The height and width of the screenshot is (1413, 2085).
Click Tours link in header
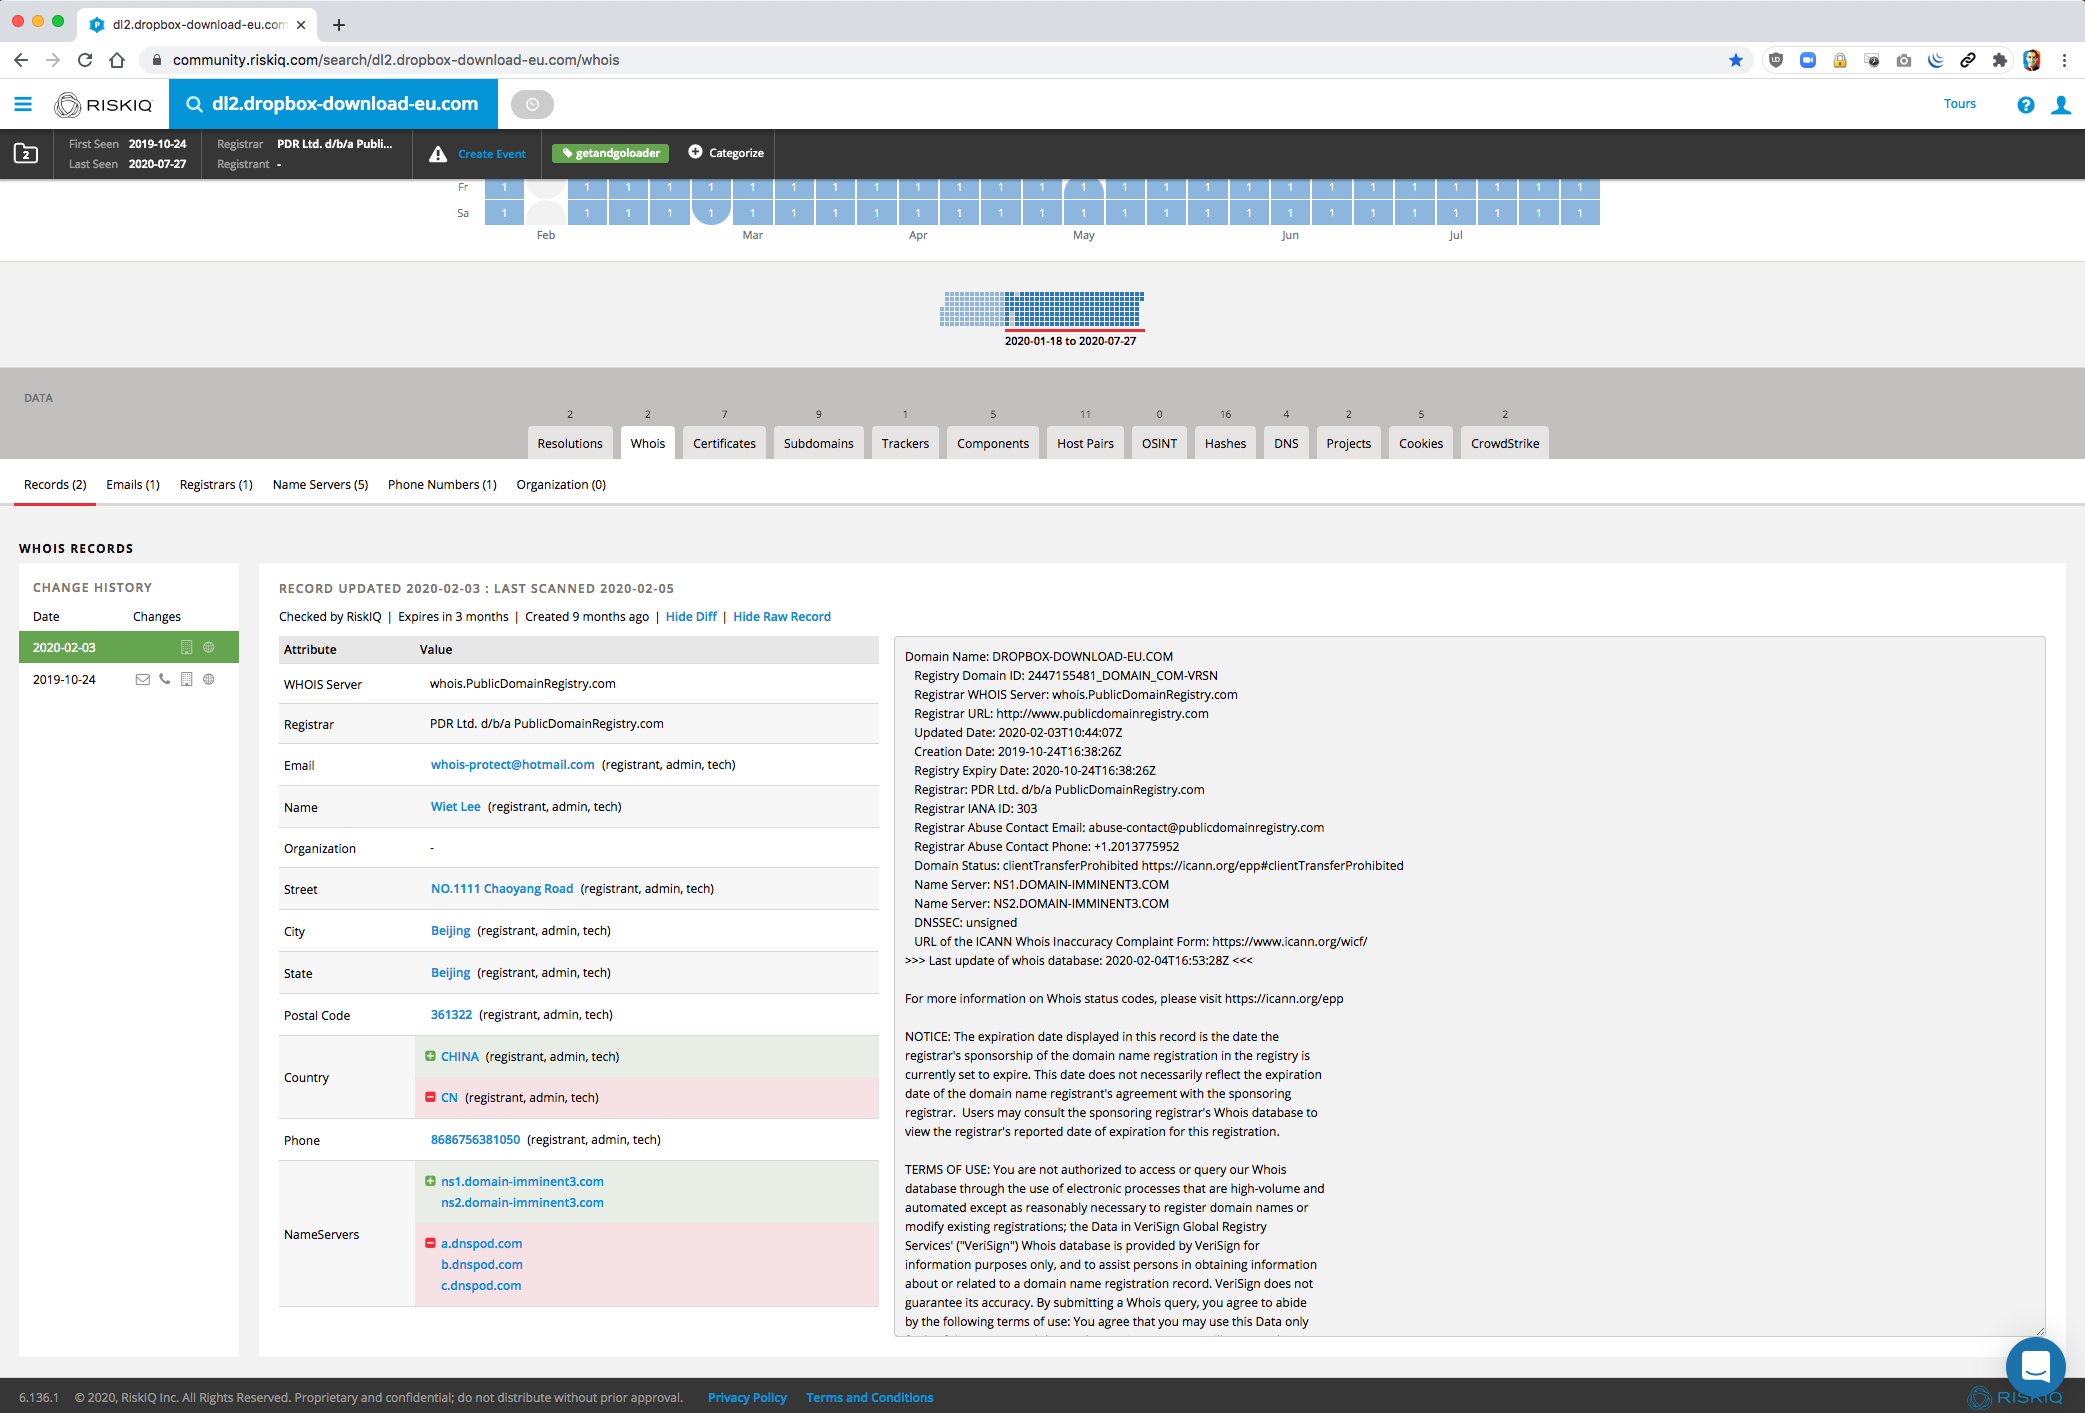click(x=1960, y=104)
